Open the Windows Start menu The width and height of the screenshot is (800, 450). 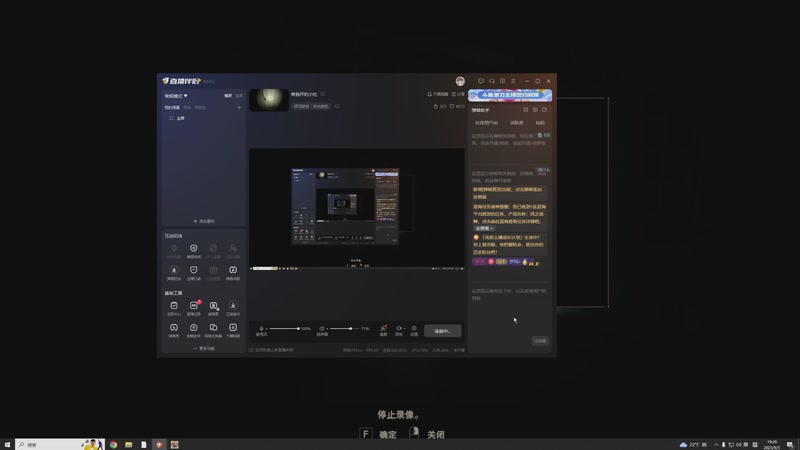pos(7,444)
